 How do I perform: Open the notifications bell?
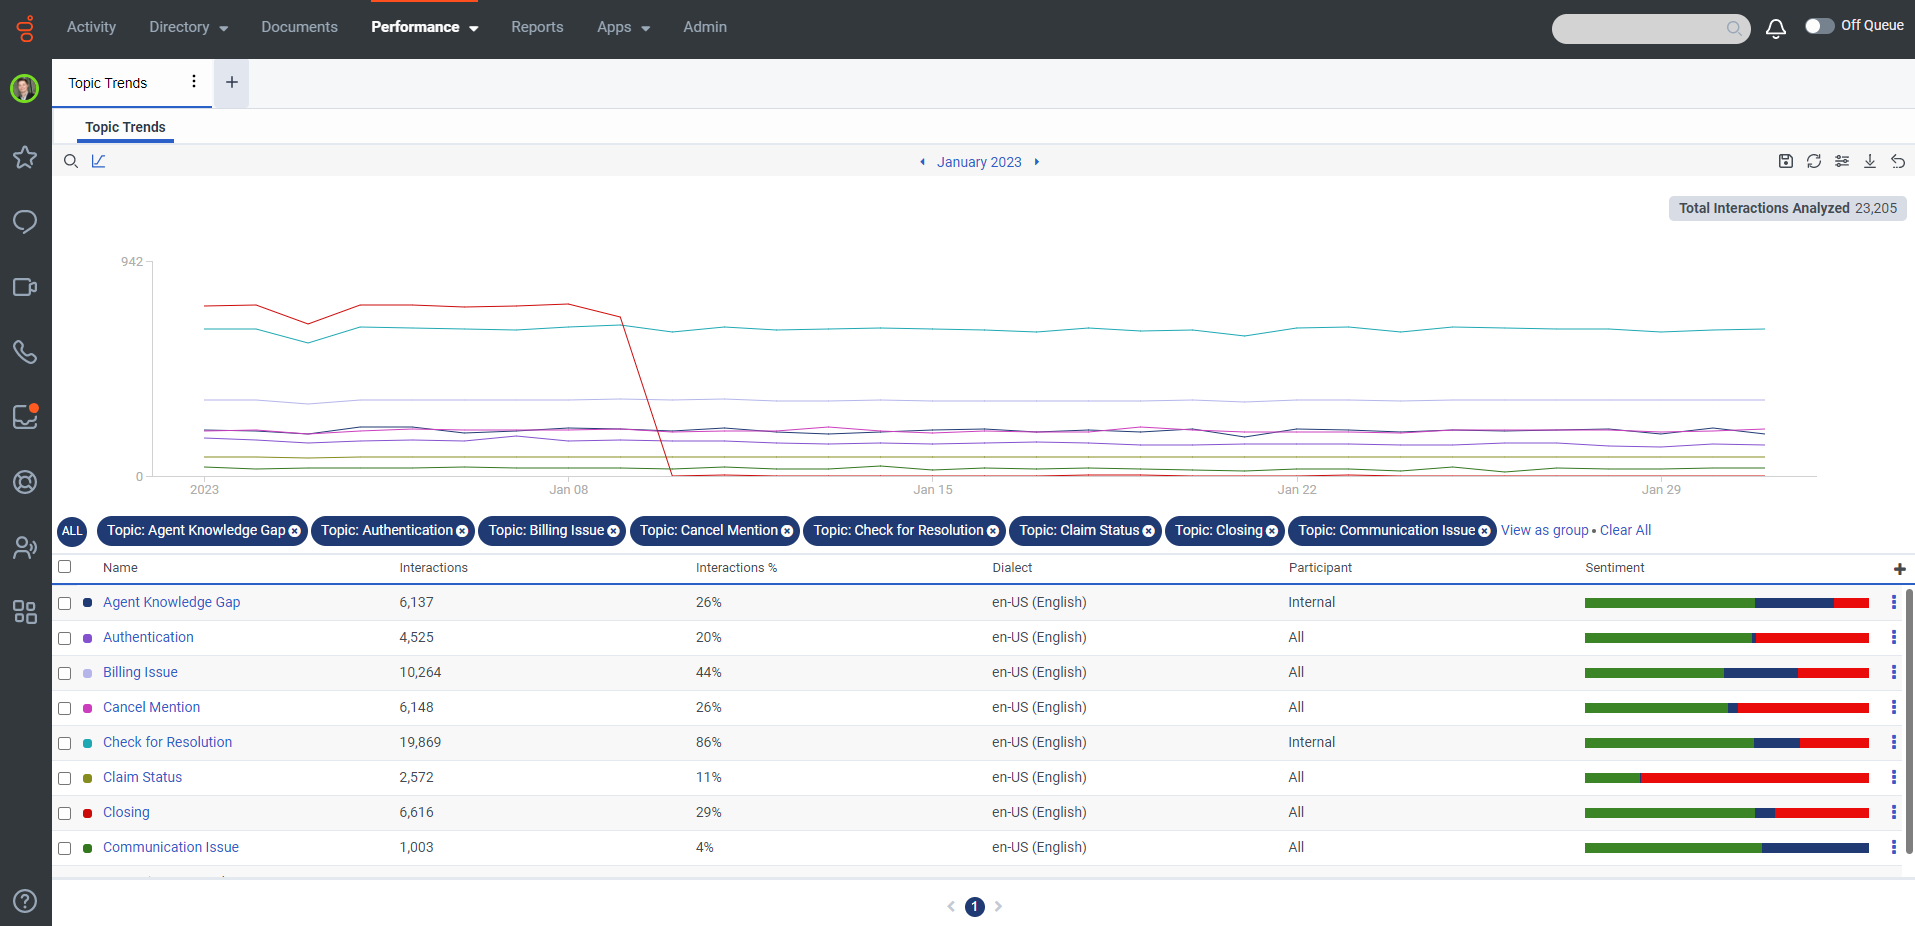1775,29
